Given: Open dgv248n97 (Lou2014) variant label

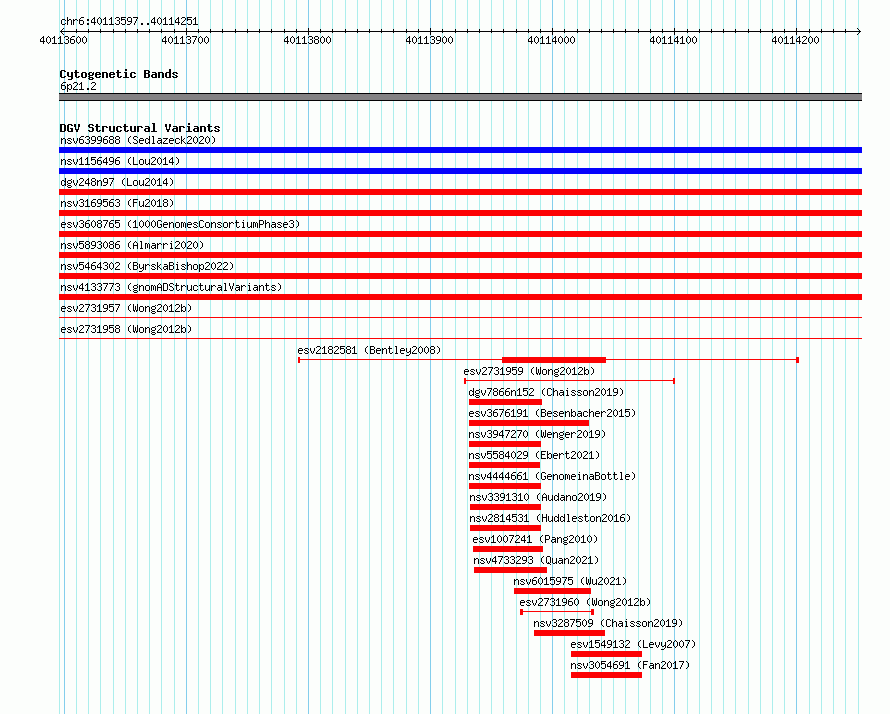Looking at the screenshot, I should pos(117,182).
